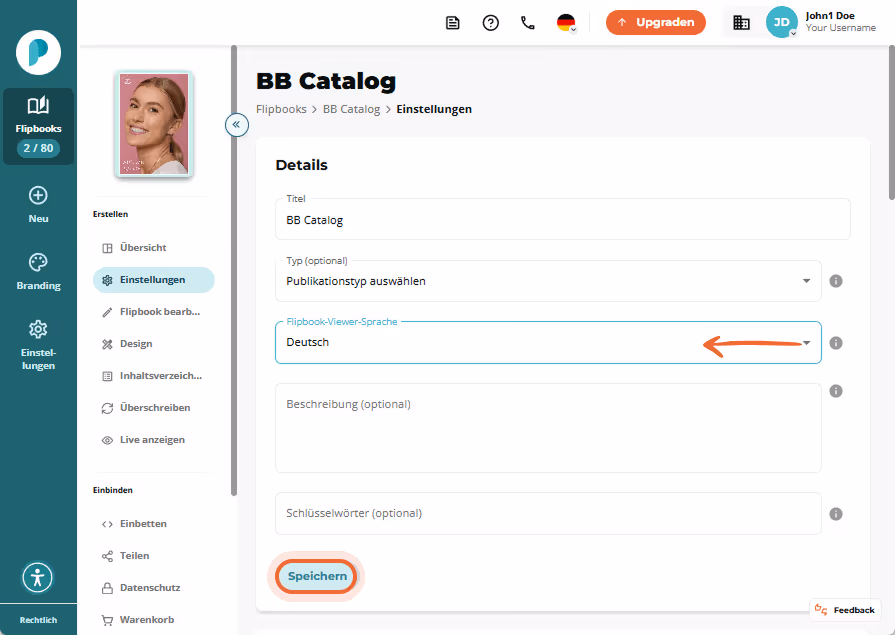Select Einstellungen in the flipbook menu
895x635 pixels.
pyautogui.click(x=154, y=280)
